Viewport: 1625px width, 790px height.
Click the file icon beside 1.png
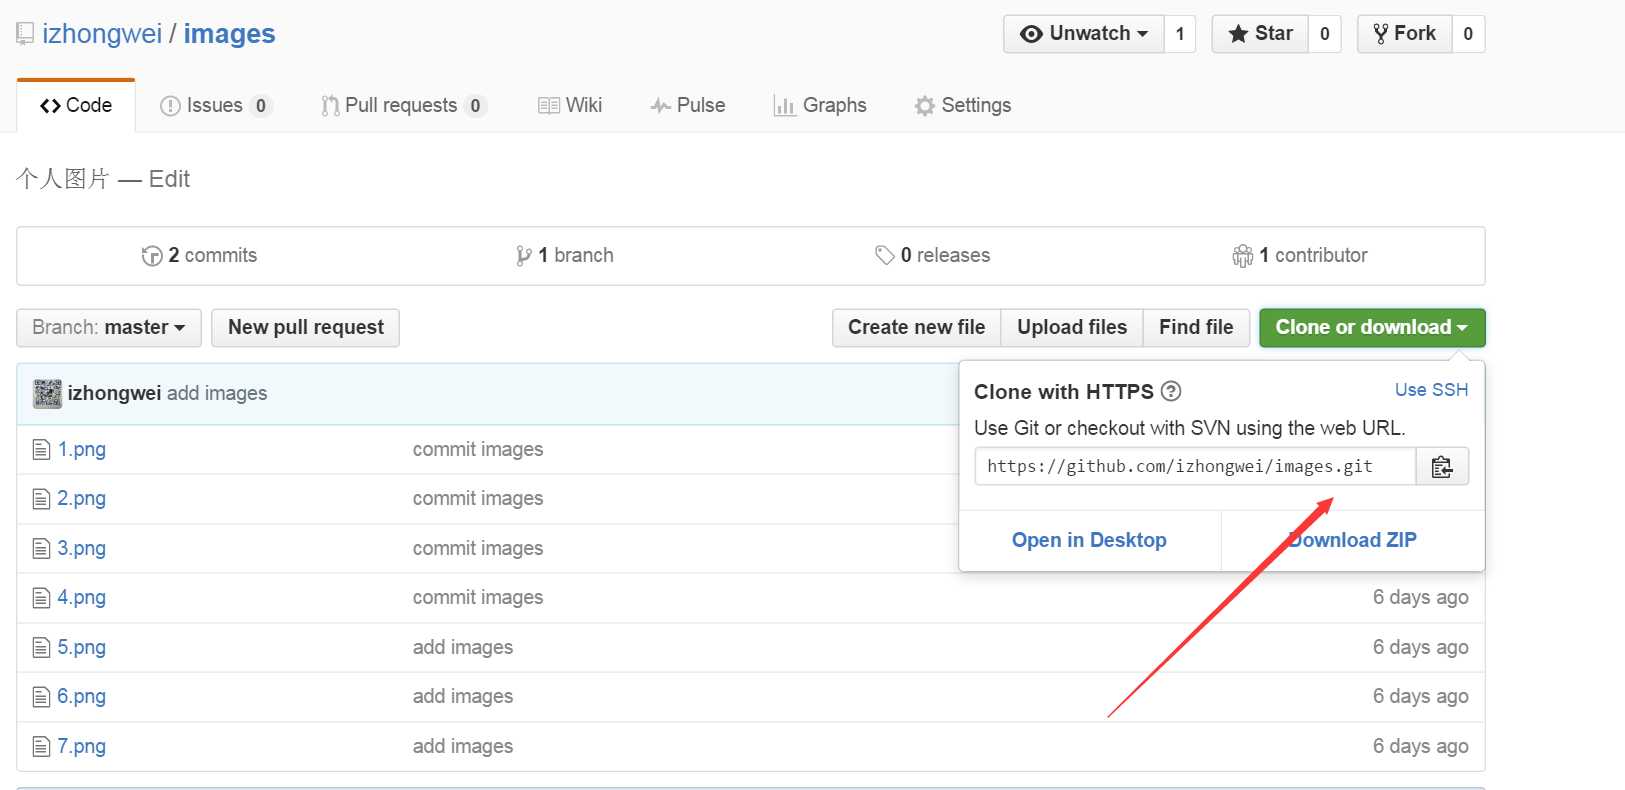pos(41,450)
